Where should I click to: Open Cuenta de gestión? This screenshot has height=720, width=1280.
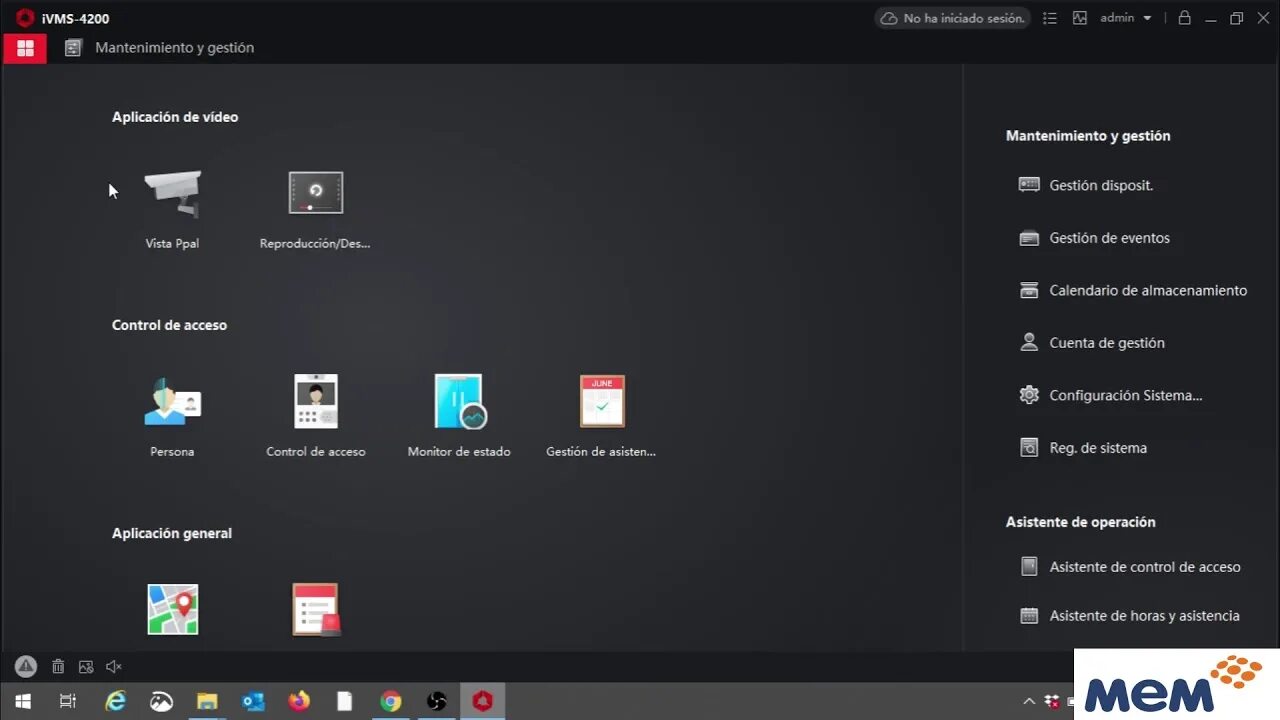point(1092,343)
